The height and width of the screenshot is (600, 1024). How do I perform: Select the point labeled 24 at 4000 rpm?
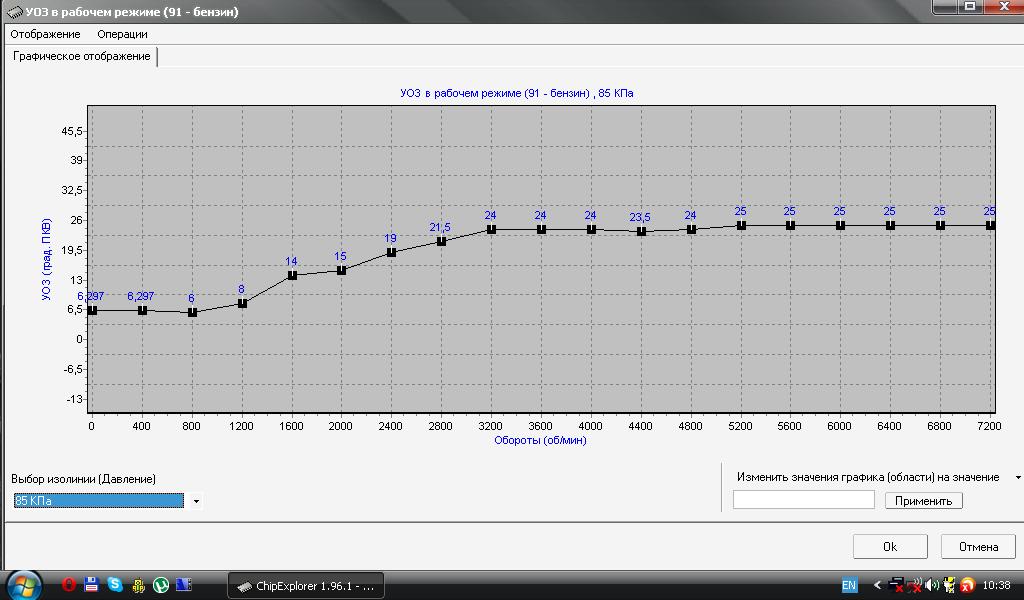[x=591, y=230]
